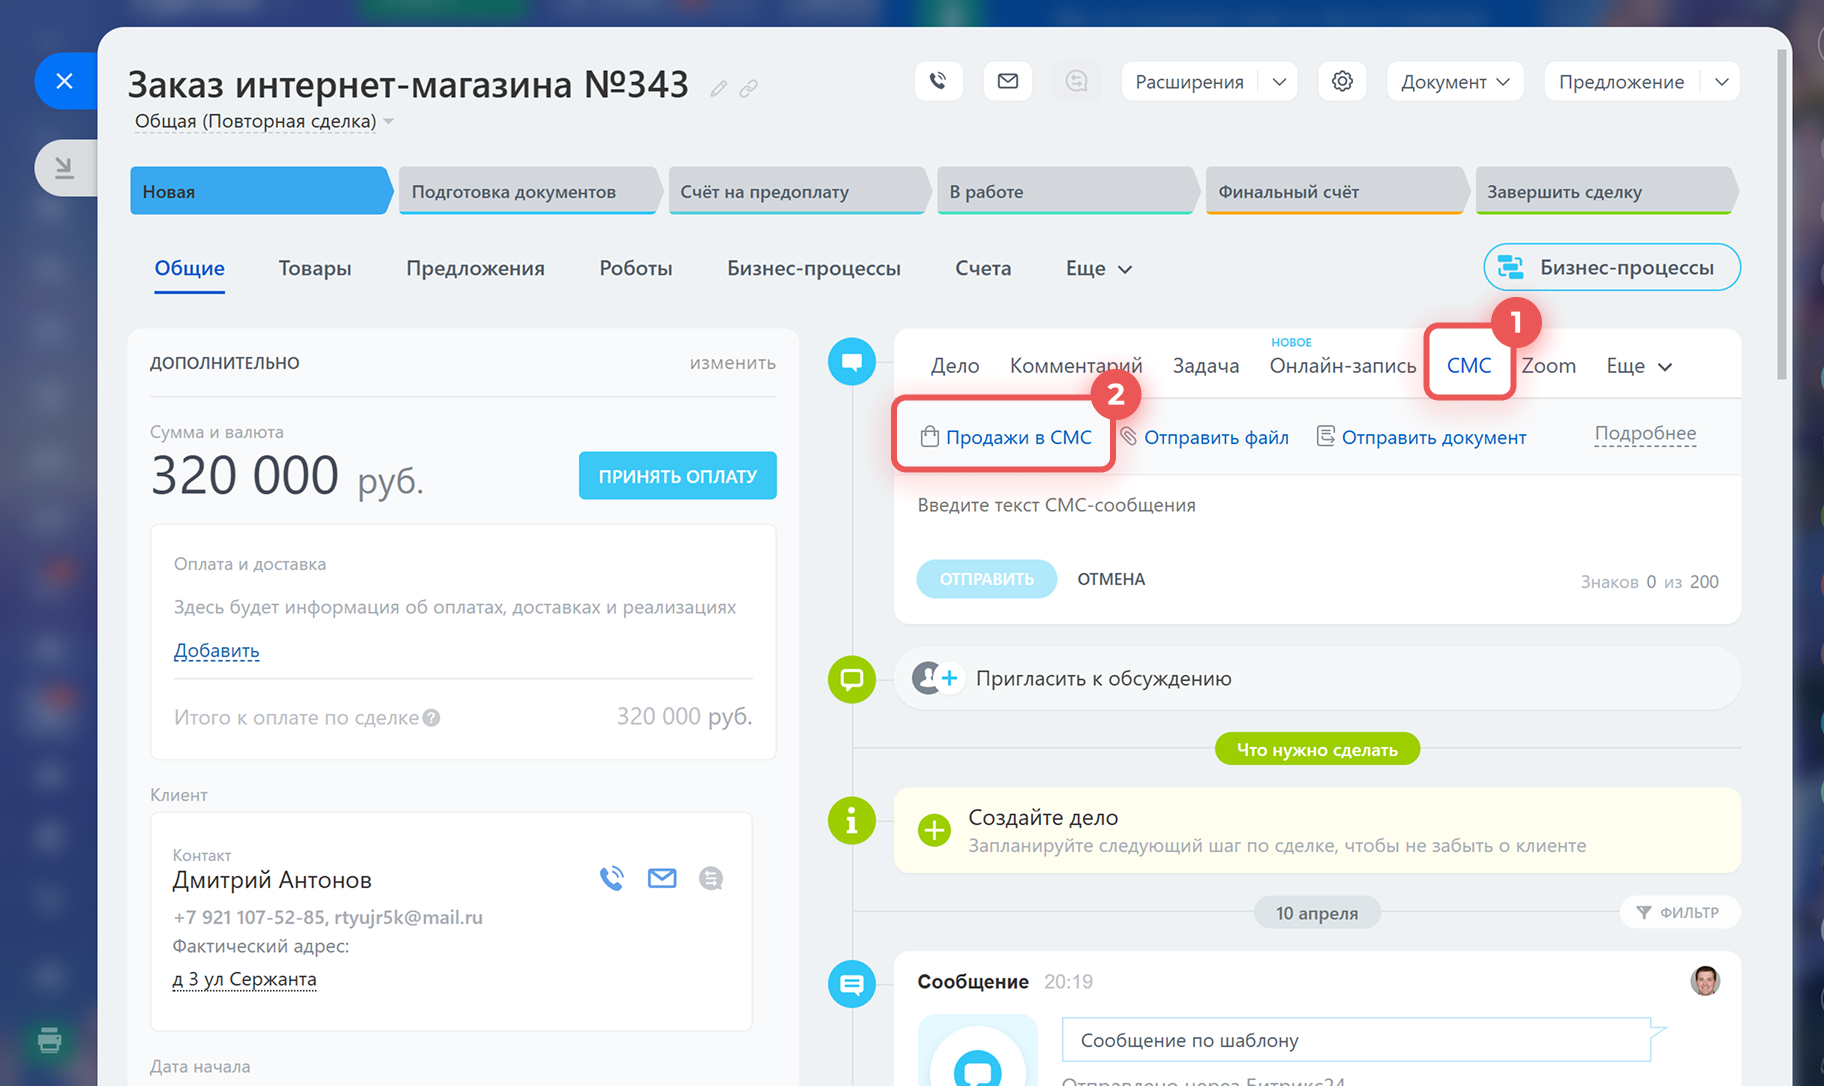Click изменить in Дополнительно section
1824x1086 pixels.
(732, 362)
